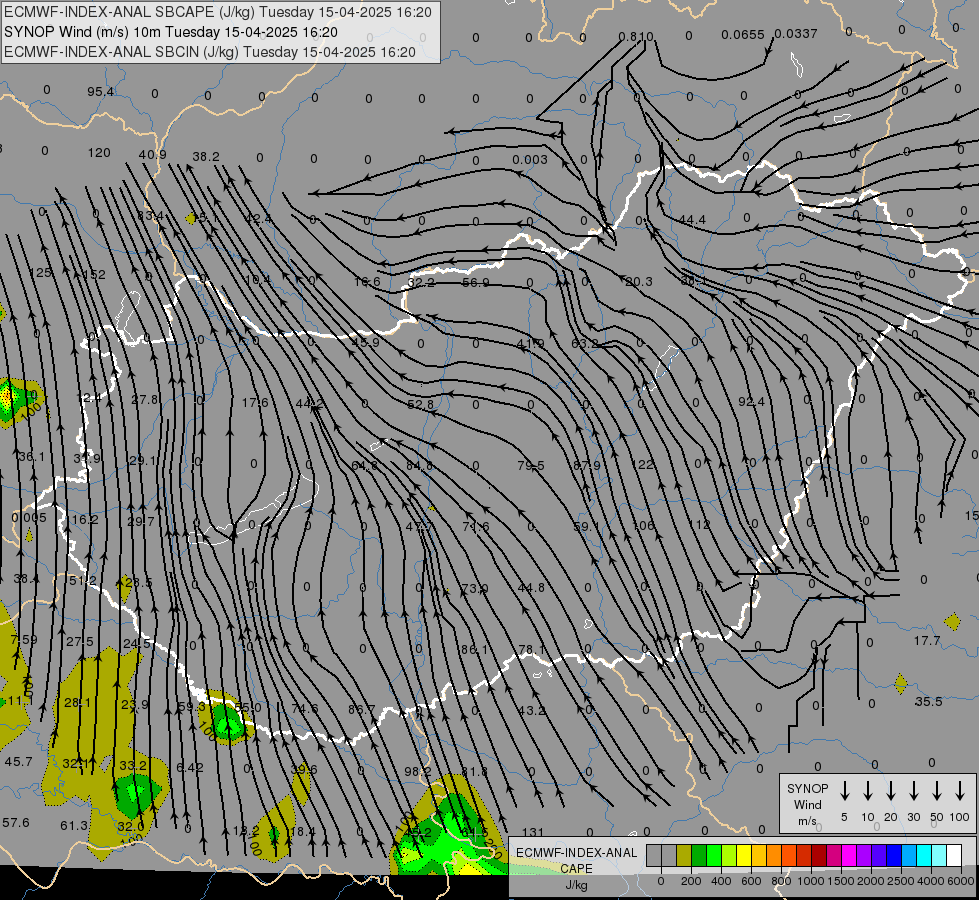Click the SYNOP Wind 10m title line

point(170,32)
